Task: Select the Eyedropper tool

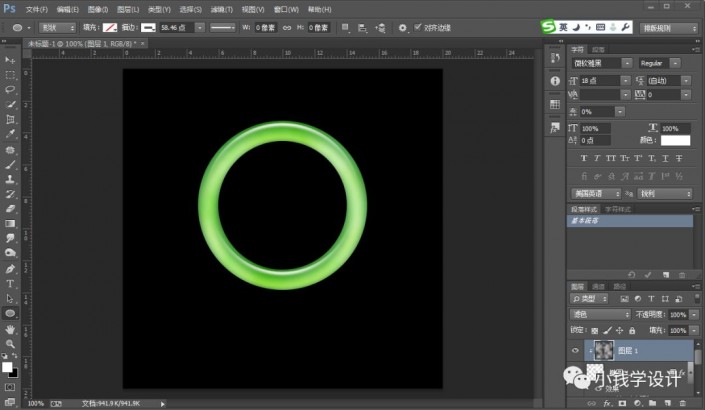Action: pos(10,132)
